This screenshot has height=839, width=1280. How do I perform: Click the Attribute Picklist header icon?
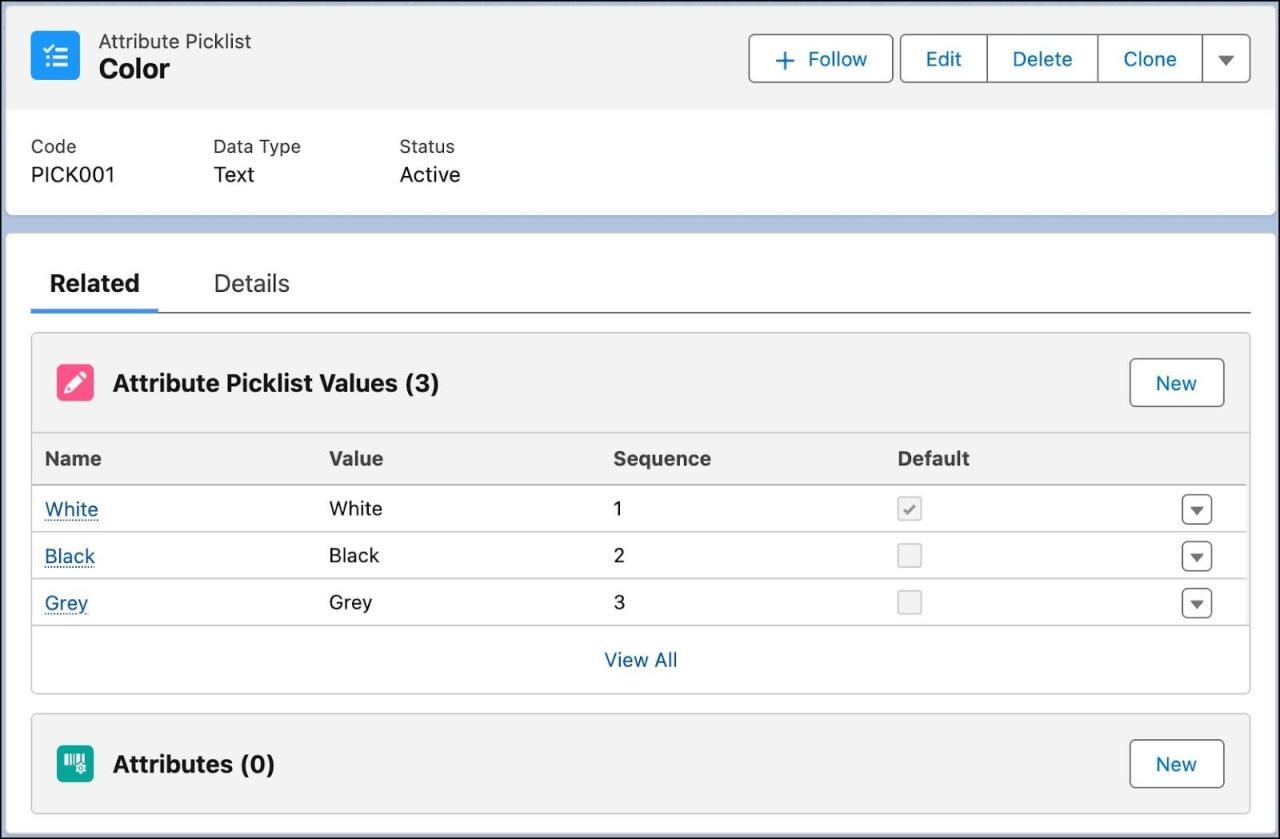coord(55,56)
